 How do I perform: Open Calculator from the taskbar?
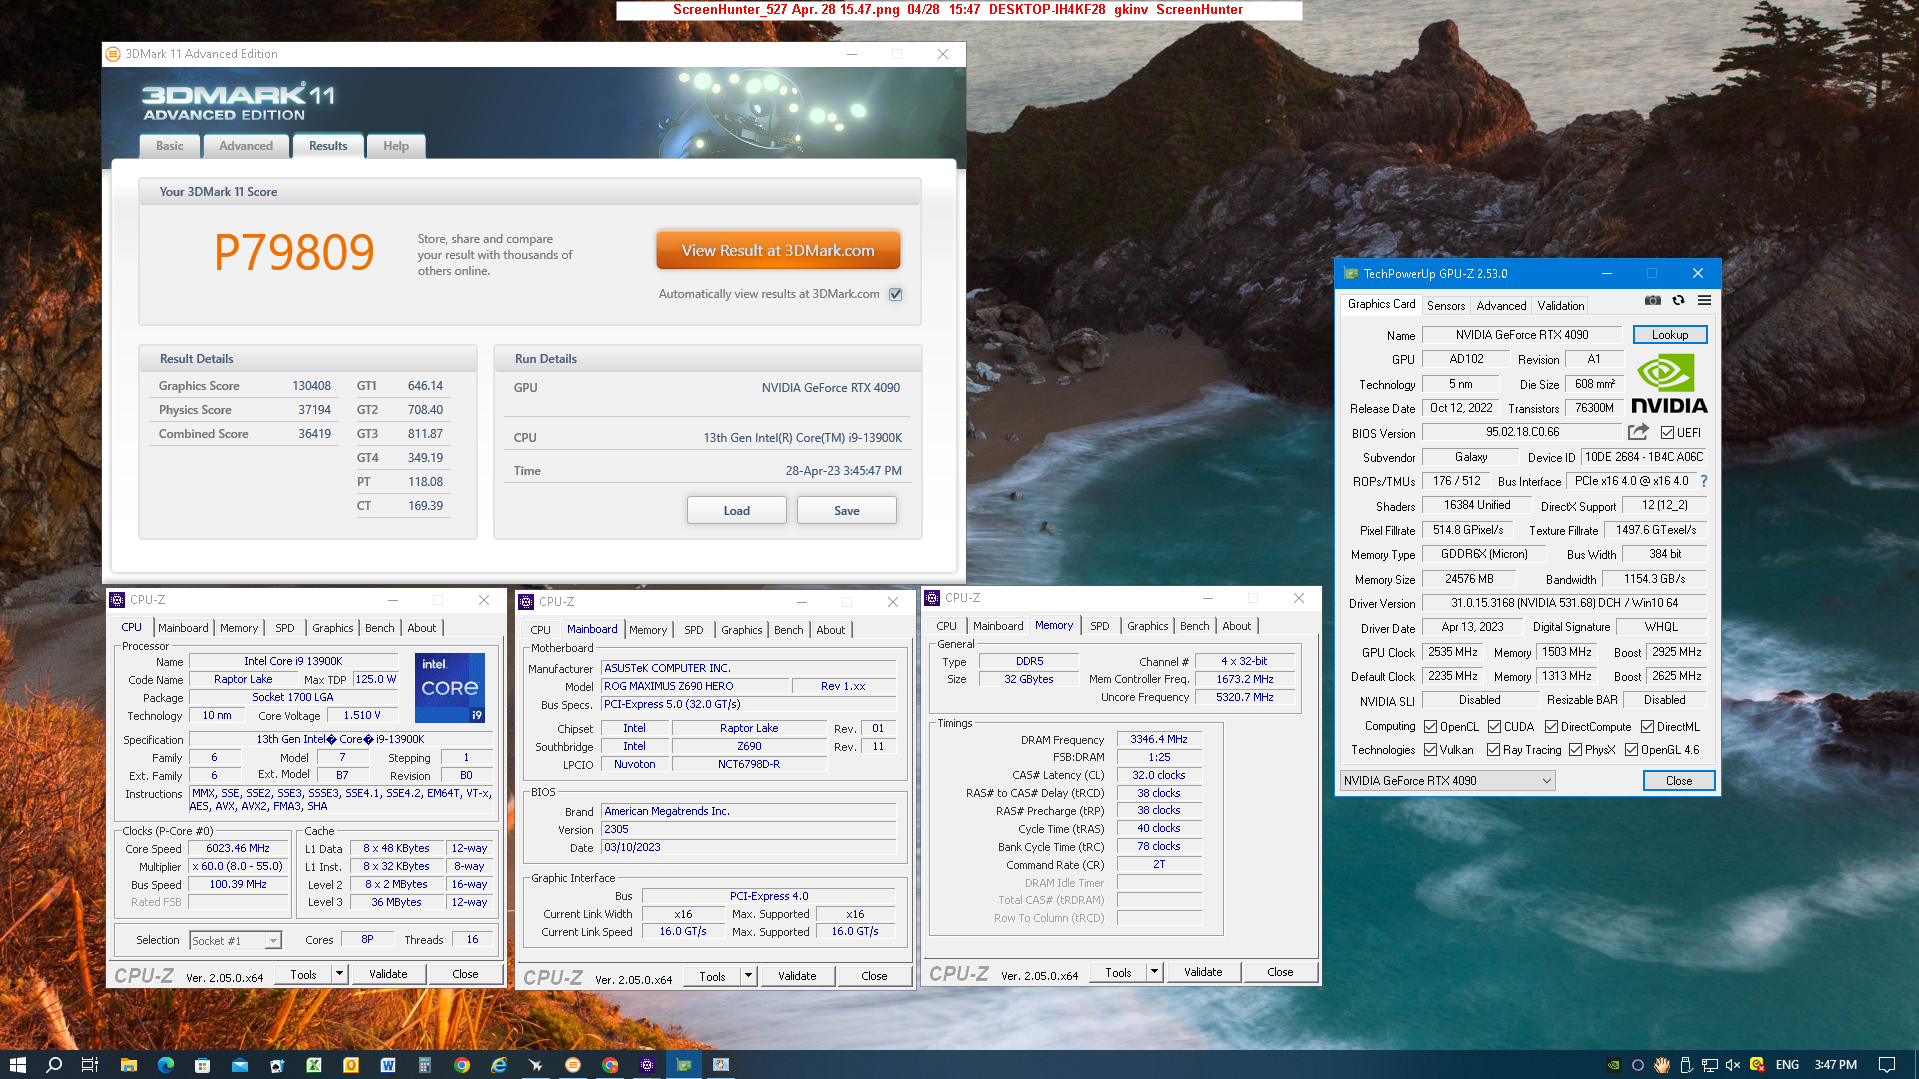(x=424, y=1064)
